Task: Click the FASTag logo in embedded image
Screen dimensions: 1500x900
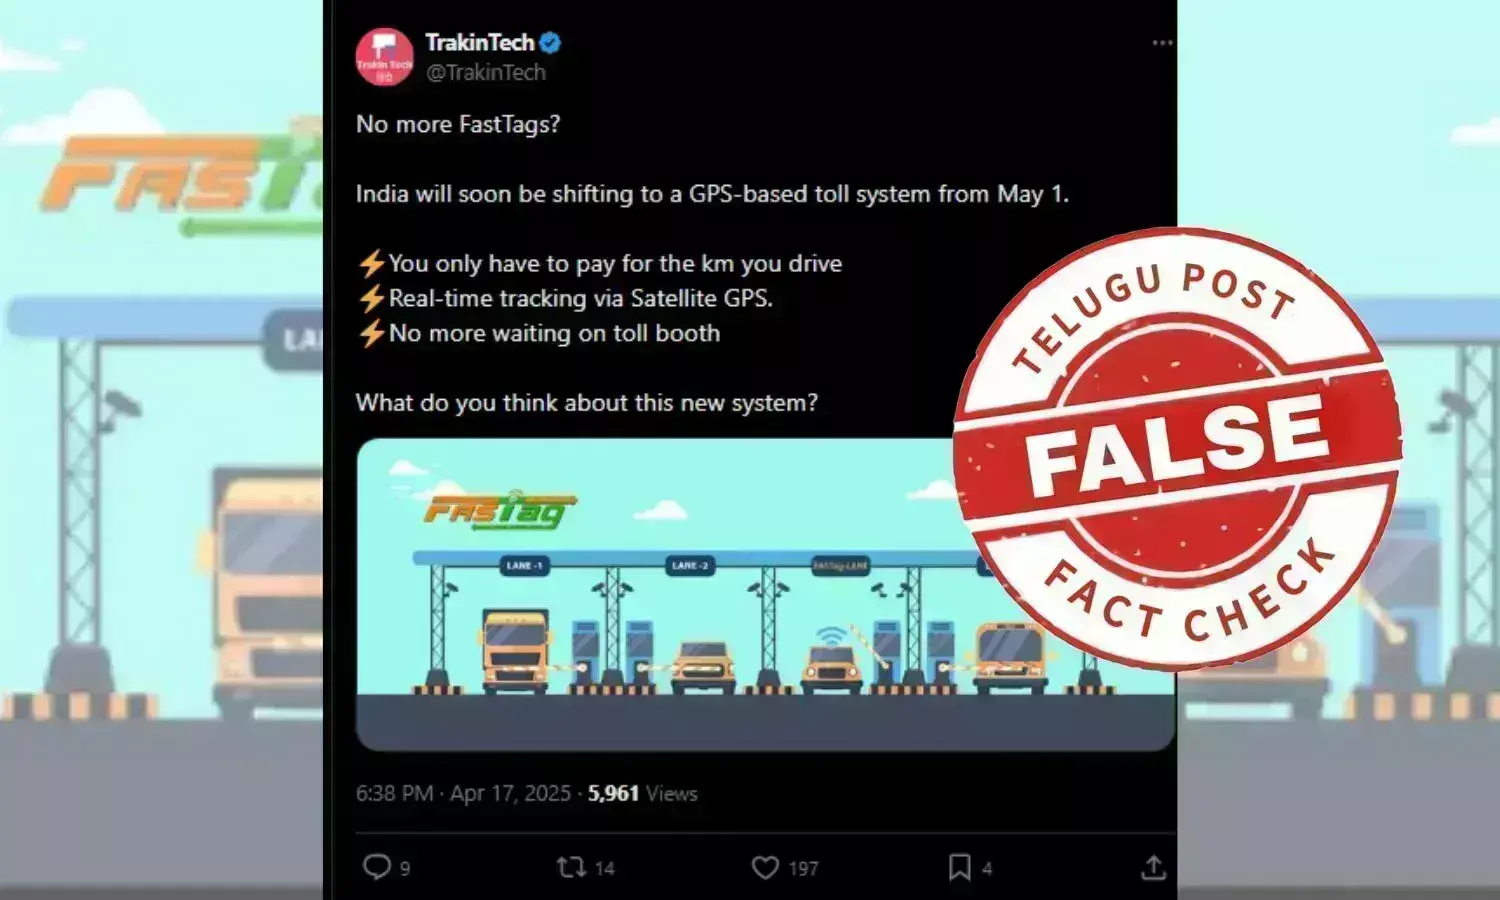Action: tap(500, 511)
